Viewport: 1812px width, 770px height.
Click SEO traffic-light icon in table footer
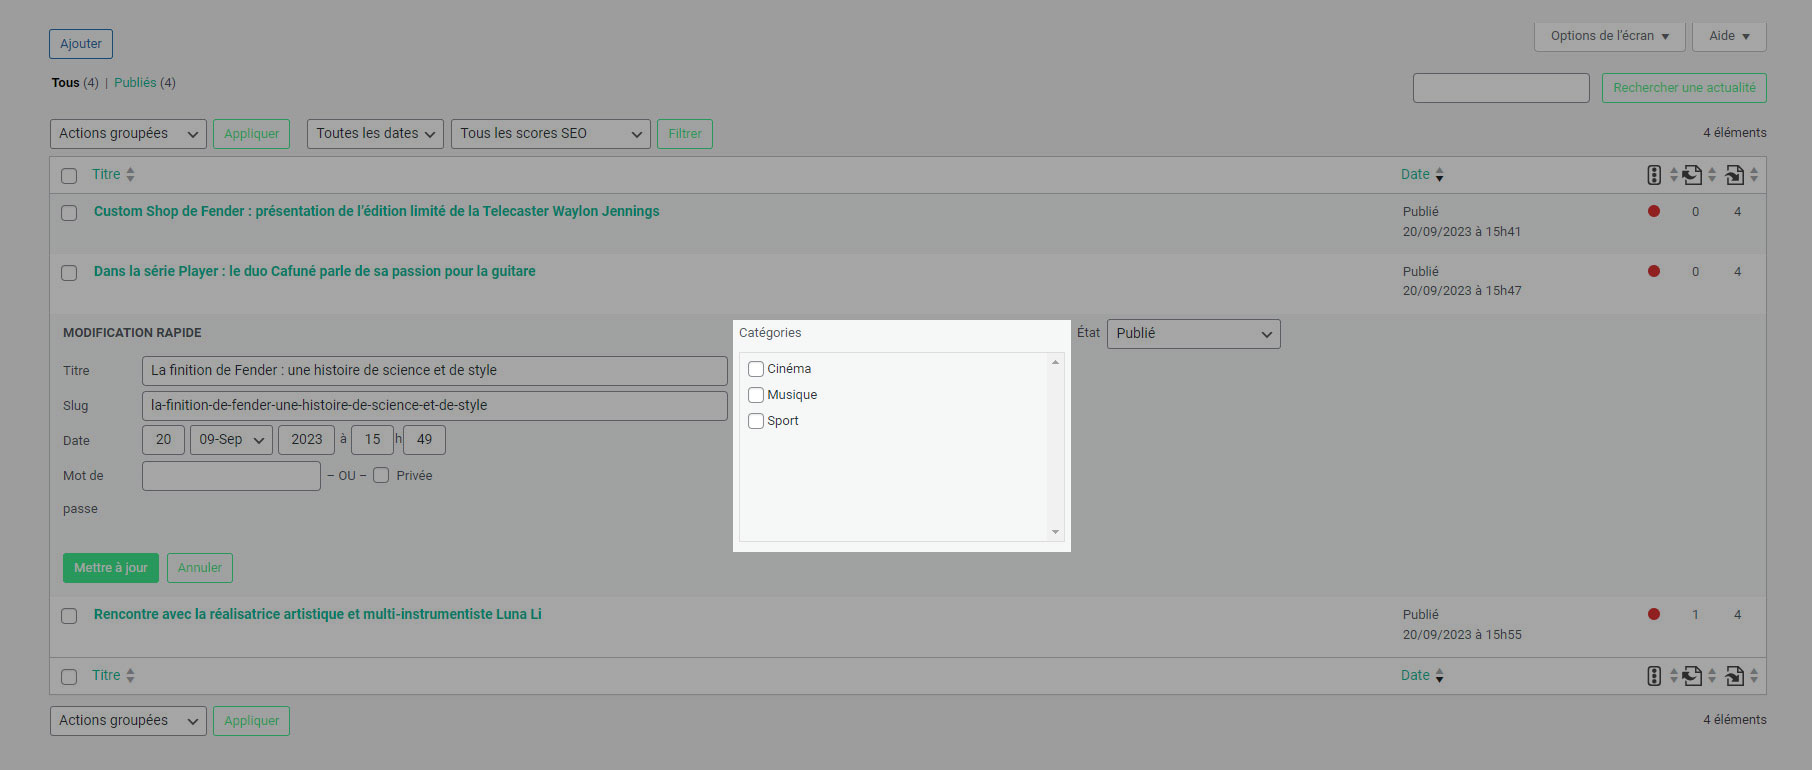tap(1654, 676)
